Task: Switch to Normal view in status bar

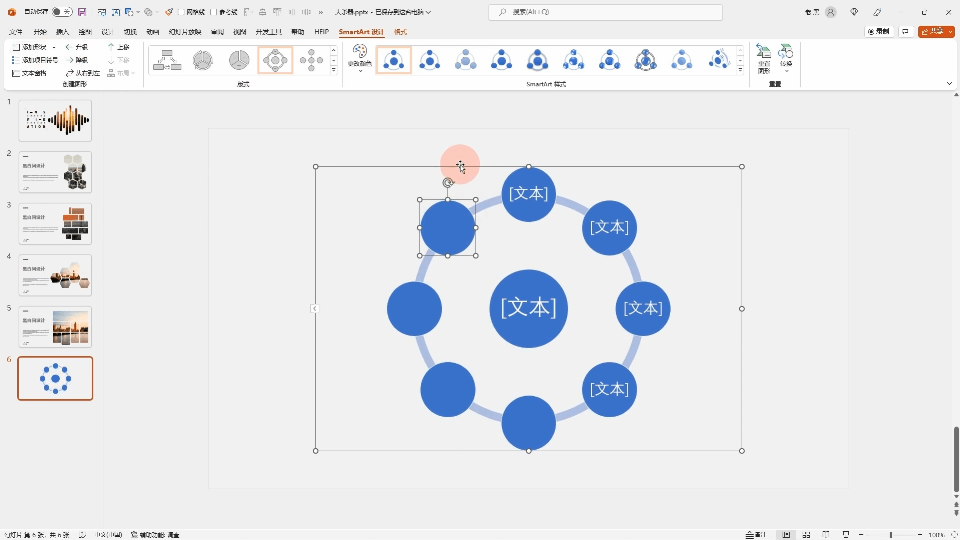Action: tap(786, 534)
